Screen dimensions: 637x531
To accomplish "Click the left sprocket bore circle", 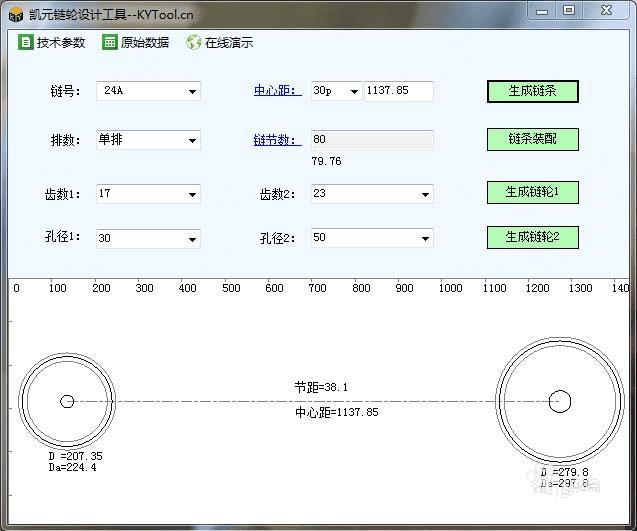I will click(67, 401).
